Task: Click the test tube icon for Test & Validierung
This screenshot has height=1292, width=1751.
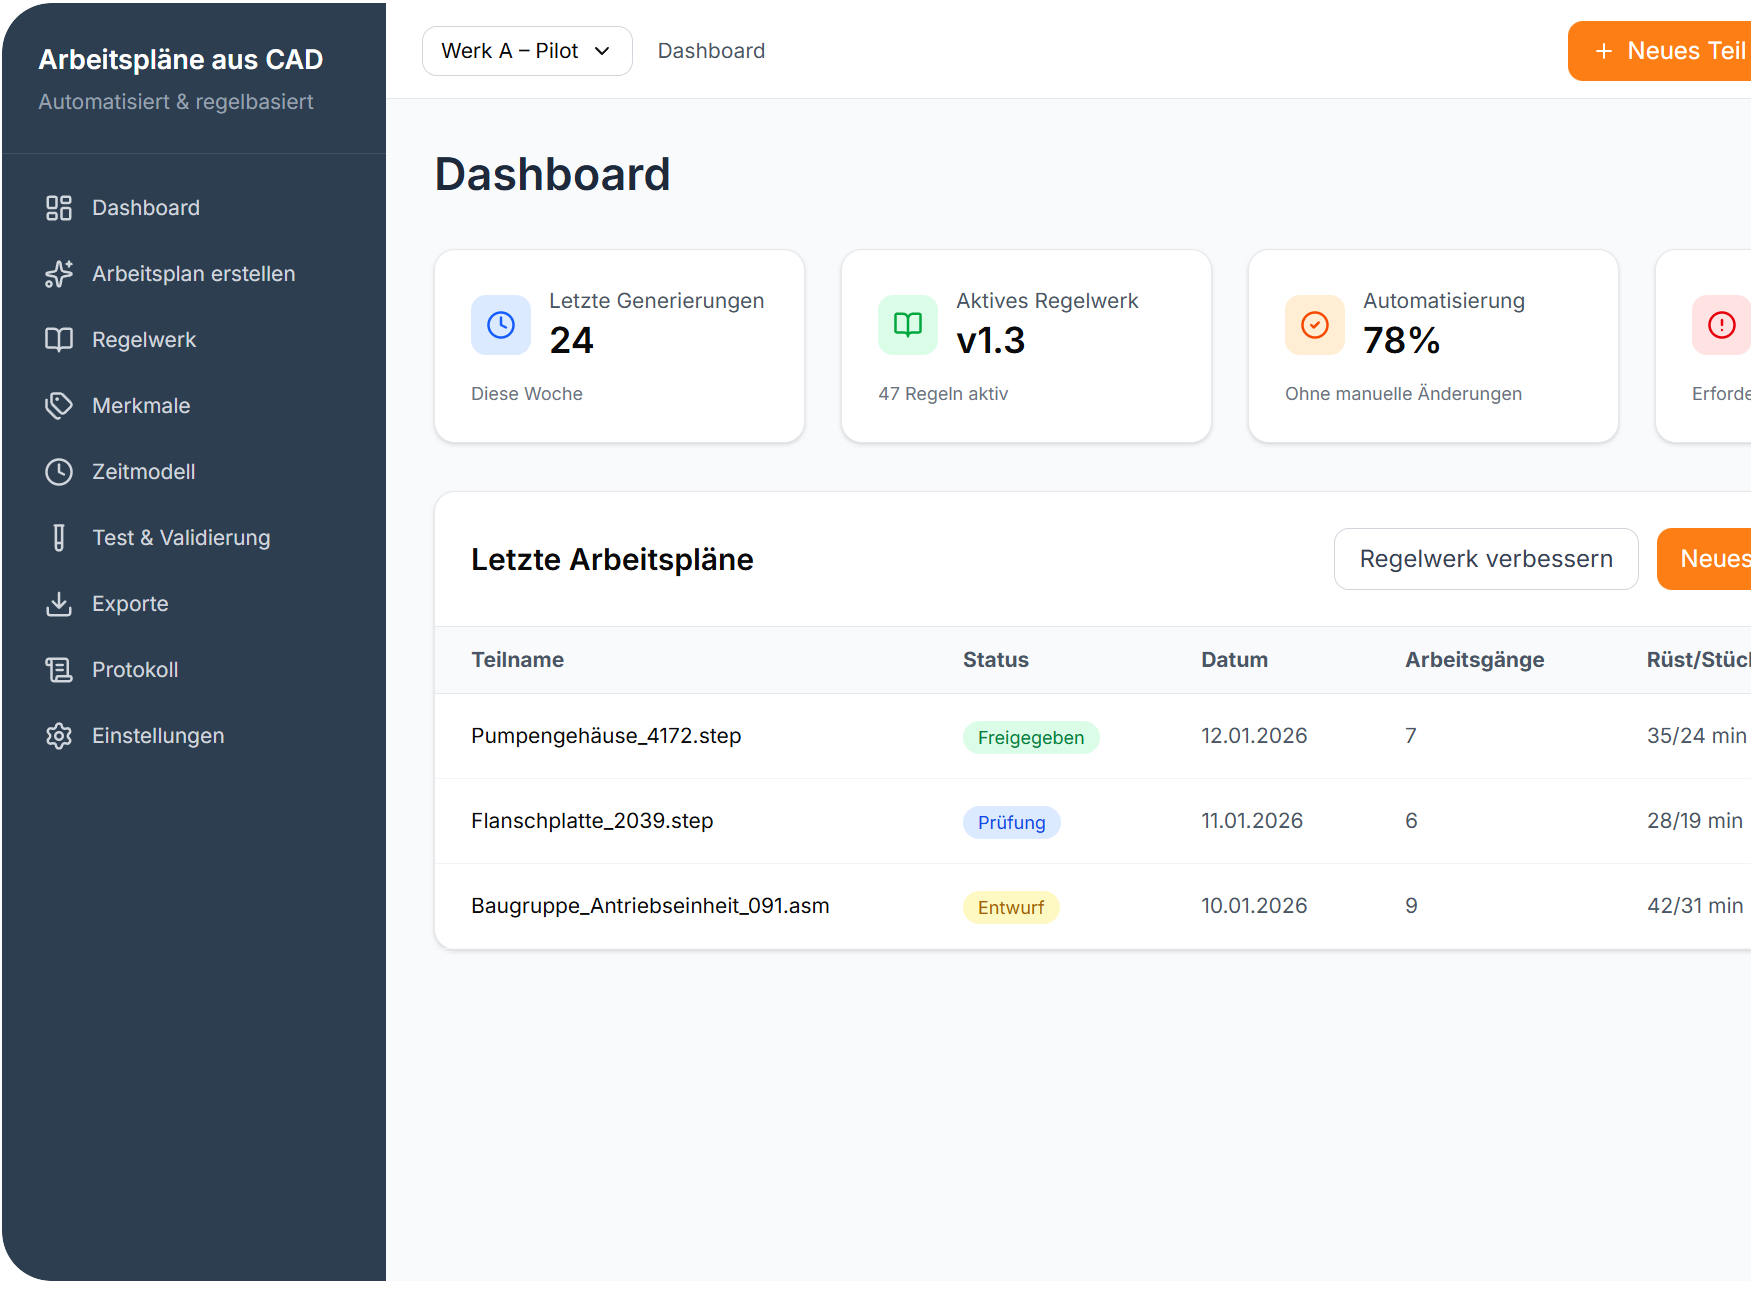Action: click(x=59, y=538)
